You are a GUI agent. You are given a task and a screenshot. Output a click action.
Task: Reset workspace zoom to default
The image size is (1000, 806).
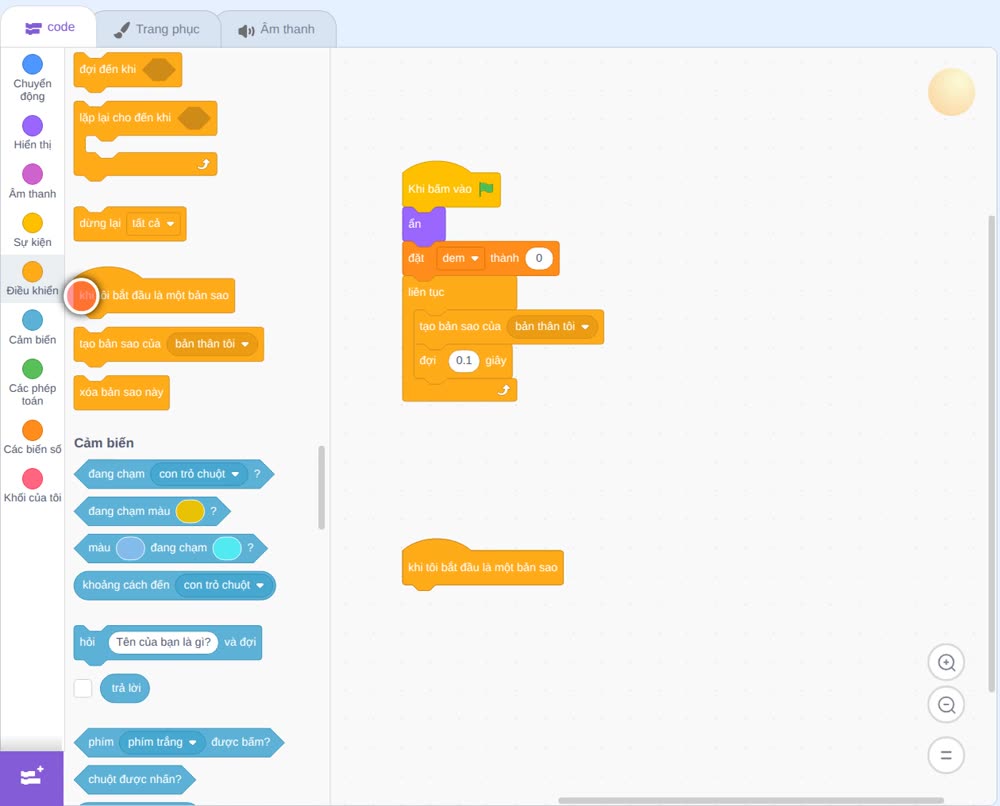946,756
